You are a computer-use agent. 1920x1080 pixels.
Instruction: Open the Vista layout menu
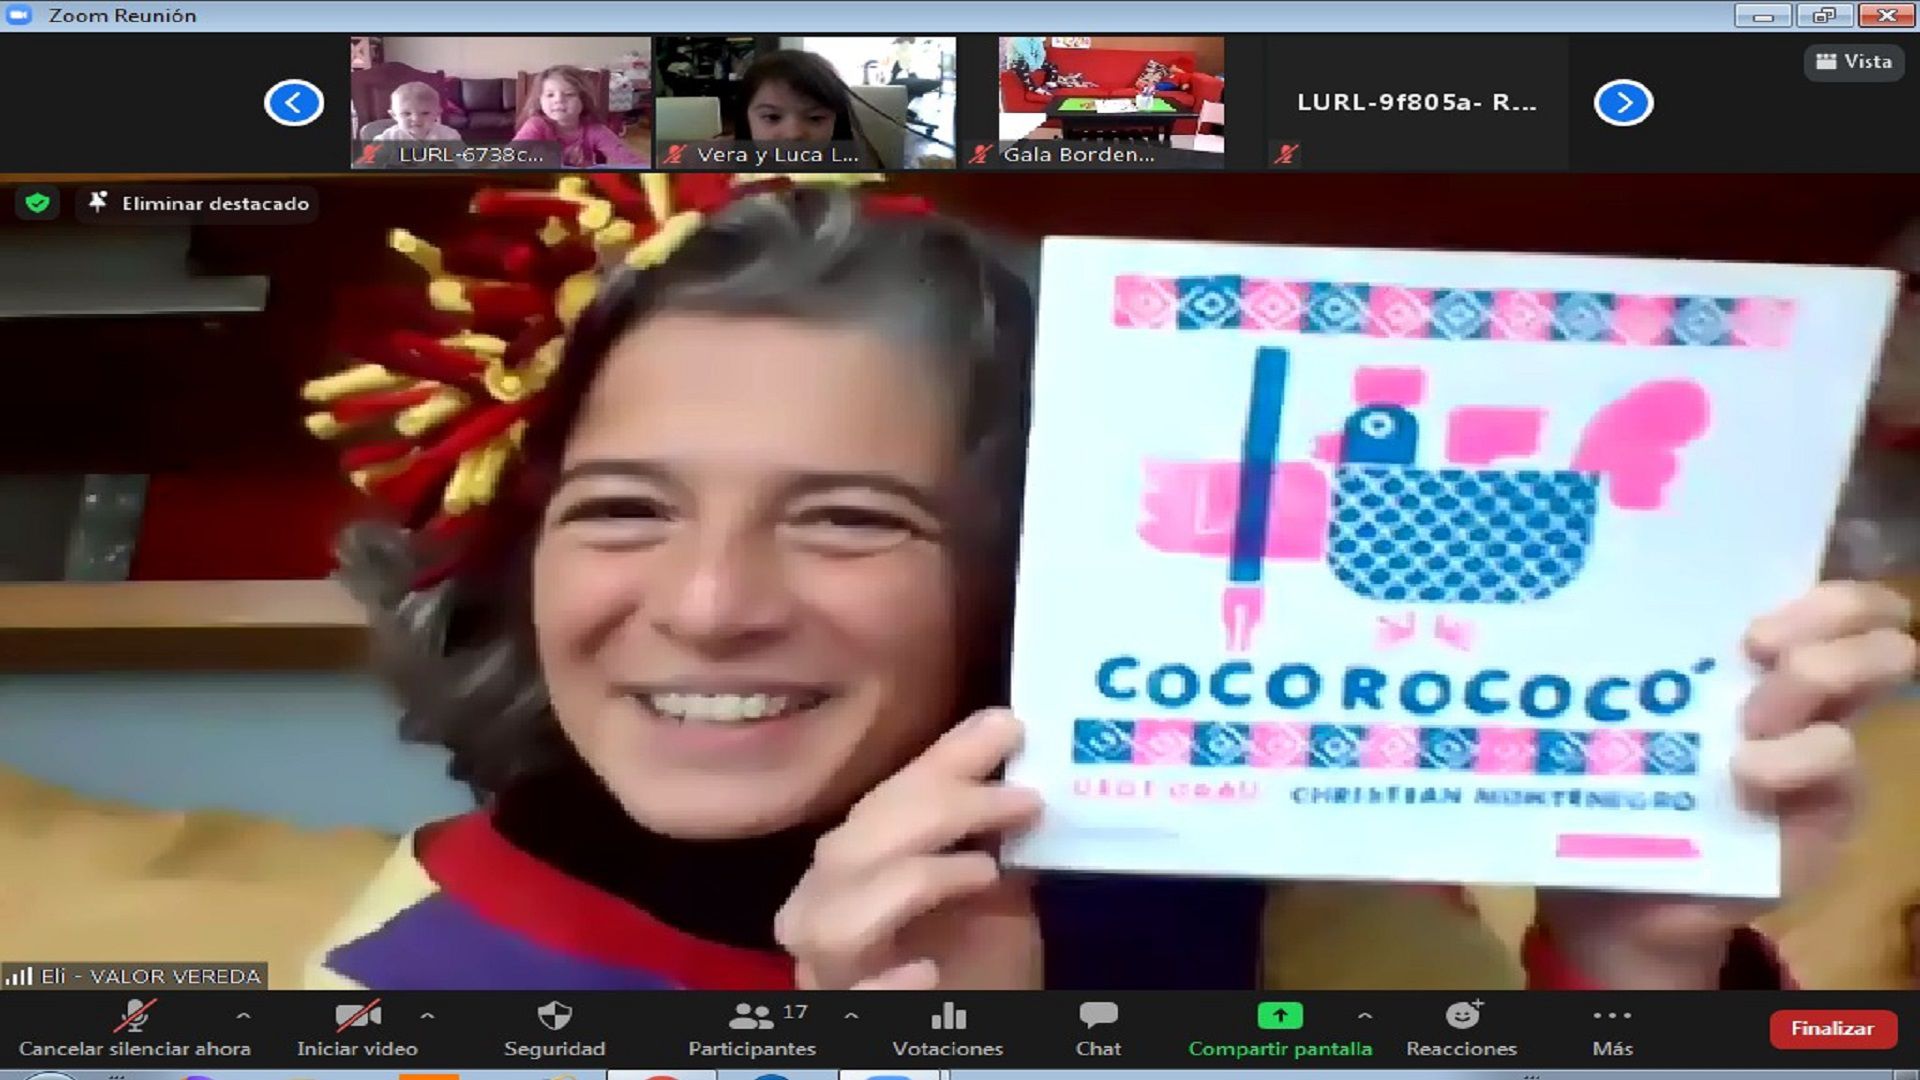(x=1854, y=62)
